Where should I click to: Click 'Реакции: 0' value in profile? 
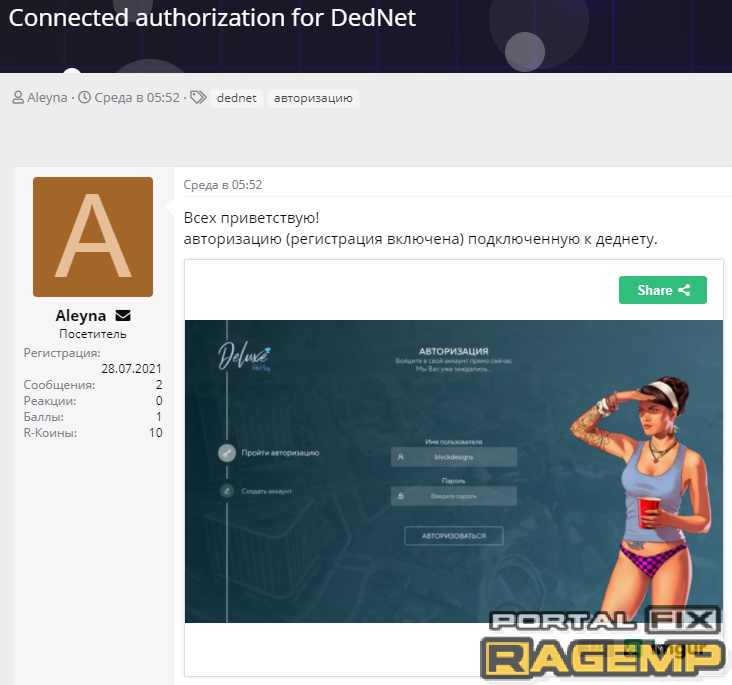click(x=159, y=401)
